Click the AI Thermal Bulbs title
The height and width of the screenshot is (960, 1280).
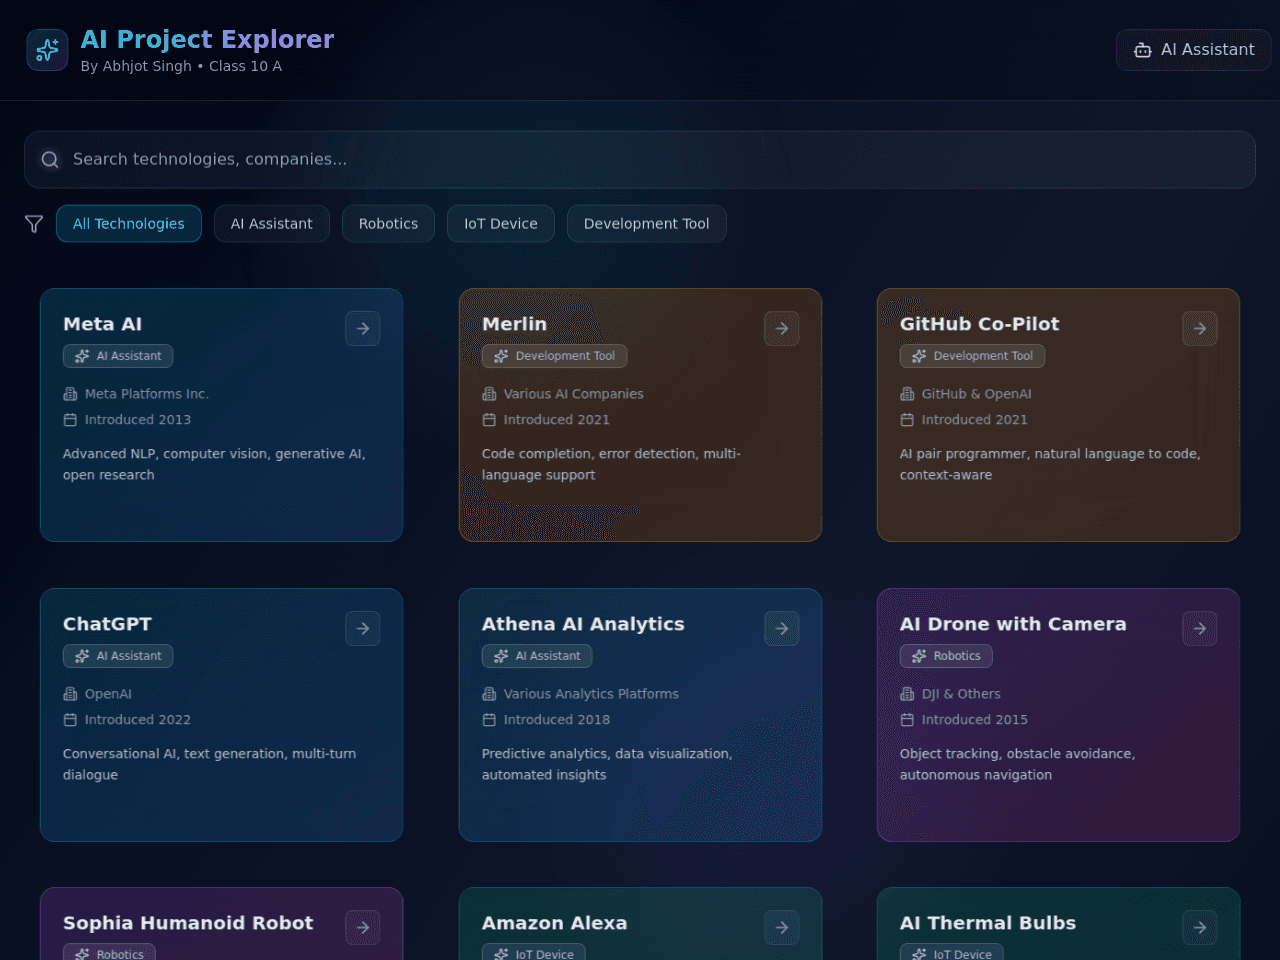coord(988,923)
